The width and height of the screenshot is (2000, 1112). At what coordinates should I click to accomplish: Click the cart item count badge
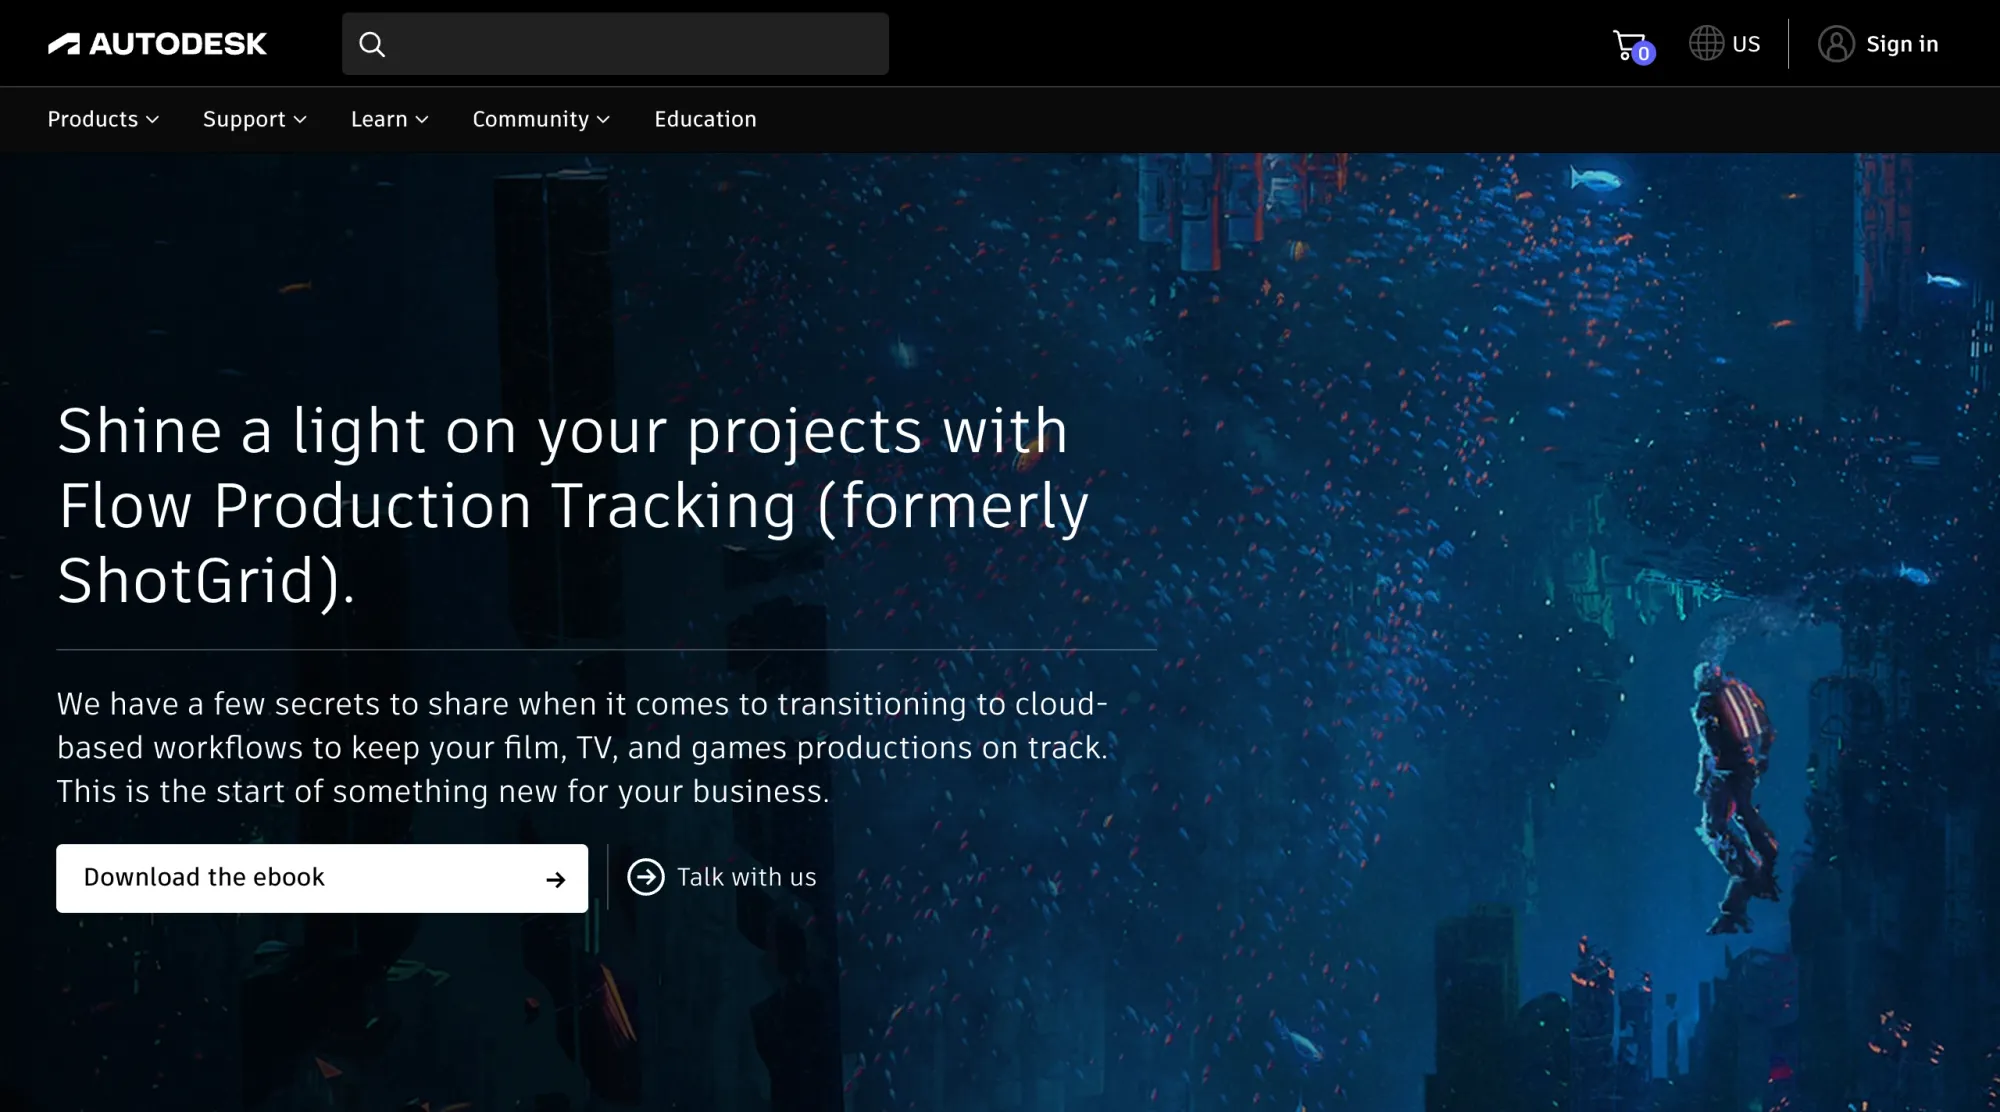coord(1643,54)
